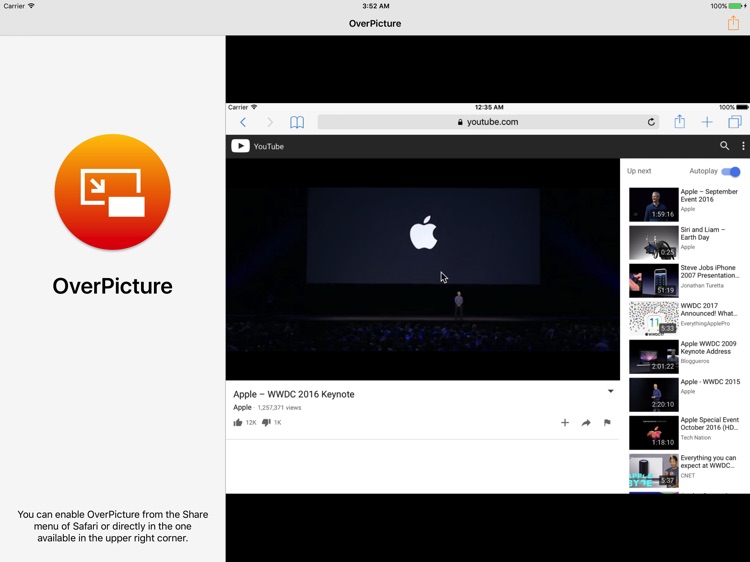Viewport: 750px width, 562px height.
Task: Tap the orange OverPicture app logo
Action: click(x=112, y=192)
